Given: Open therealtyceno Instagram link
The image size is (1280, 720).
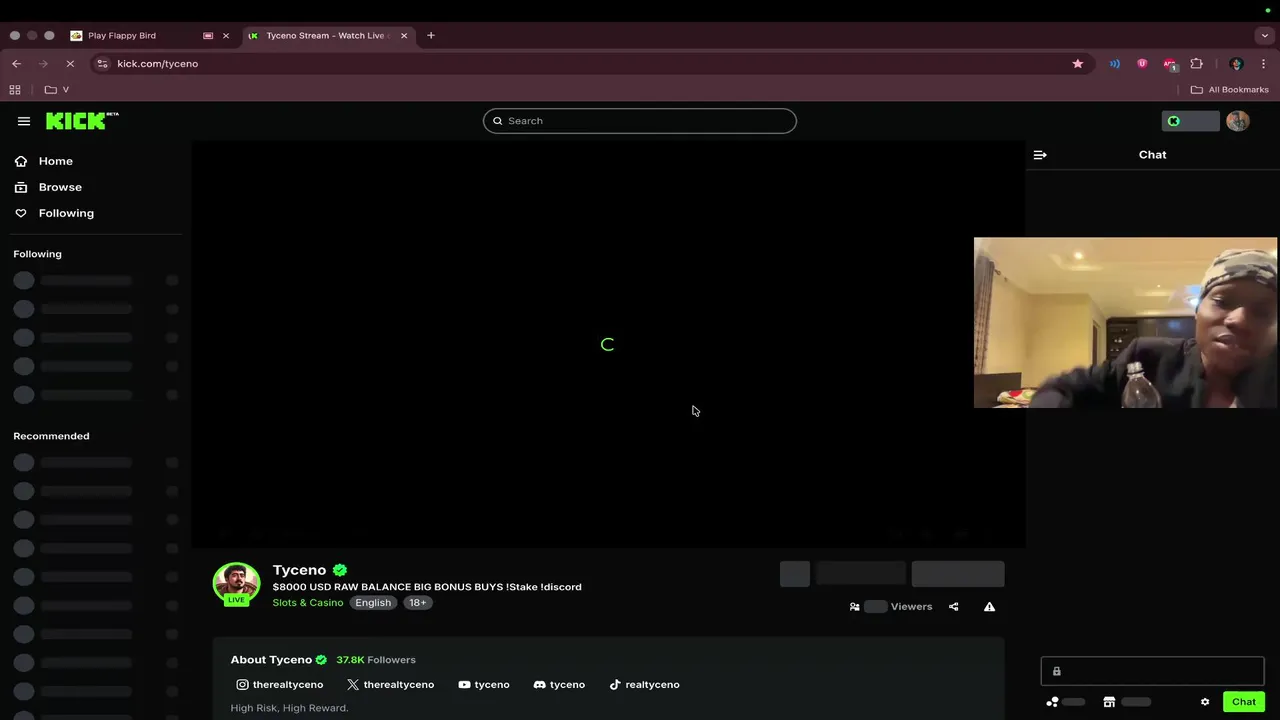Looking at the screenshot, I should click(x=279, y=685).
